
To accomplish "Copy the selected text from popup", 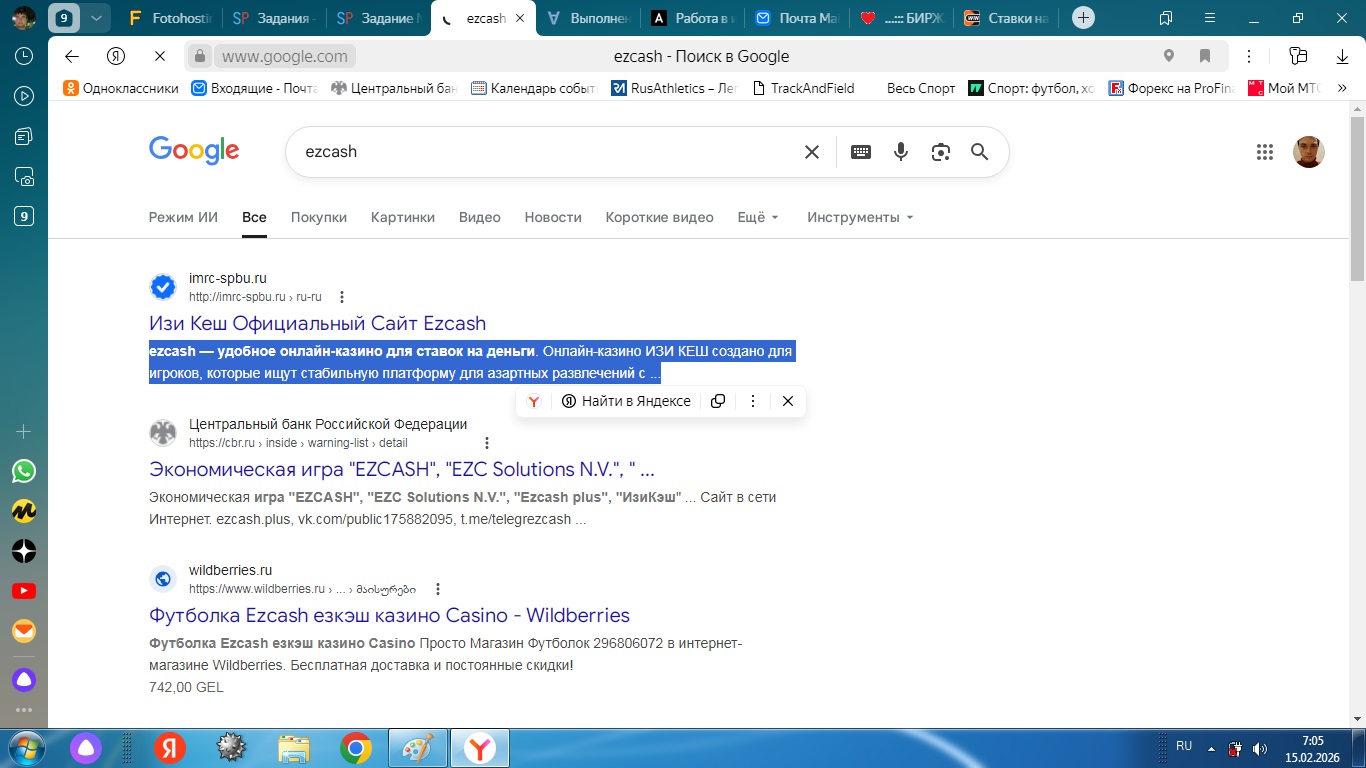I will tap(718, 401).
